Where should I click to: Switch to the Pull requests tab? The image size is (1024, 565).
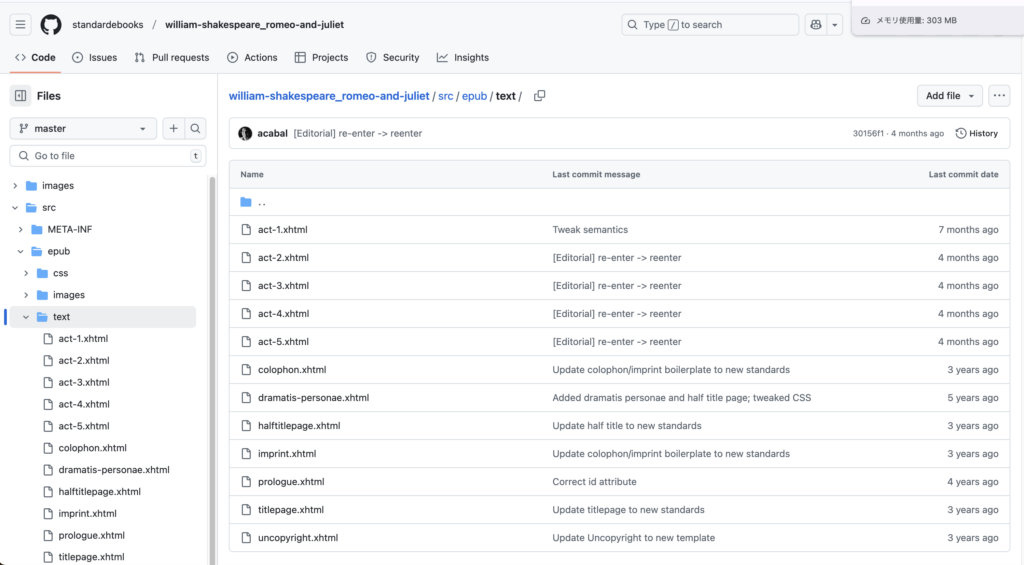172,57
